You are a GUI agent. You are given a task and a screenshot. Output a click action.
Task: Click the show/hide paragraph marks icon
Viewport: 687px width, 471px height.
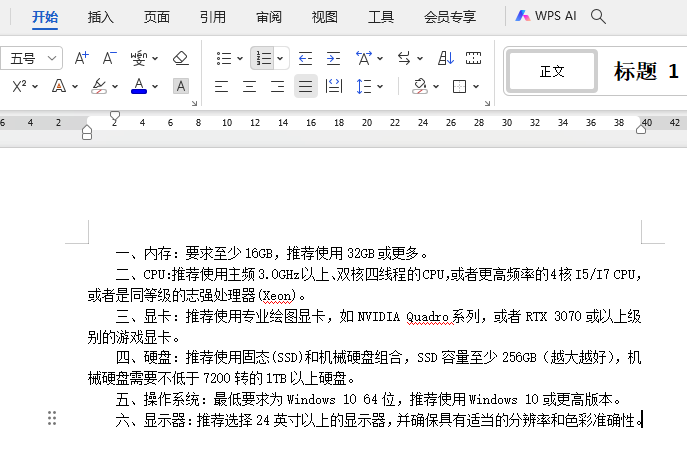(x=473, y=58)
